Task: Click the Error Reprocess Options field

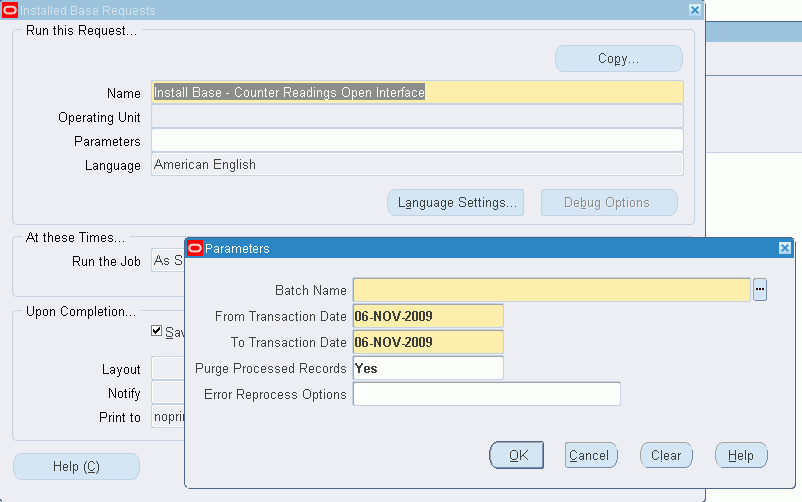Action: [486, 394]
